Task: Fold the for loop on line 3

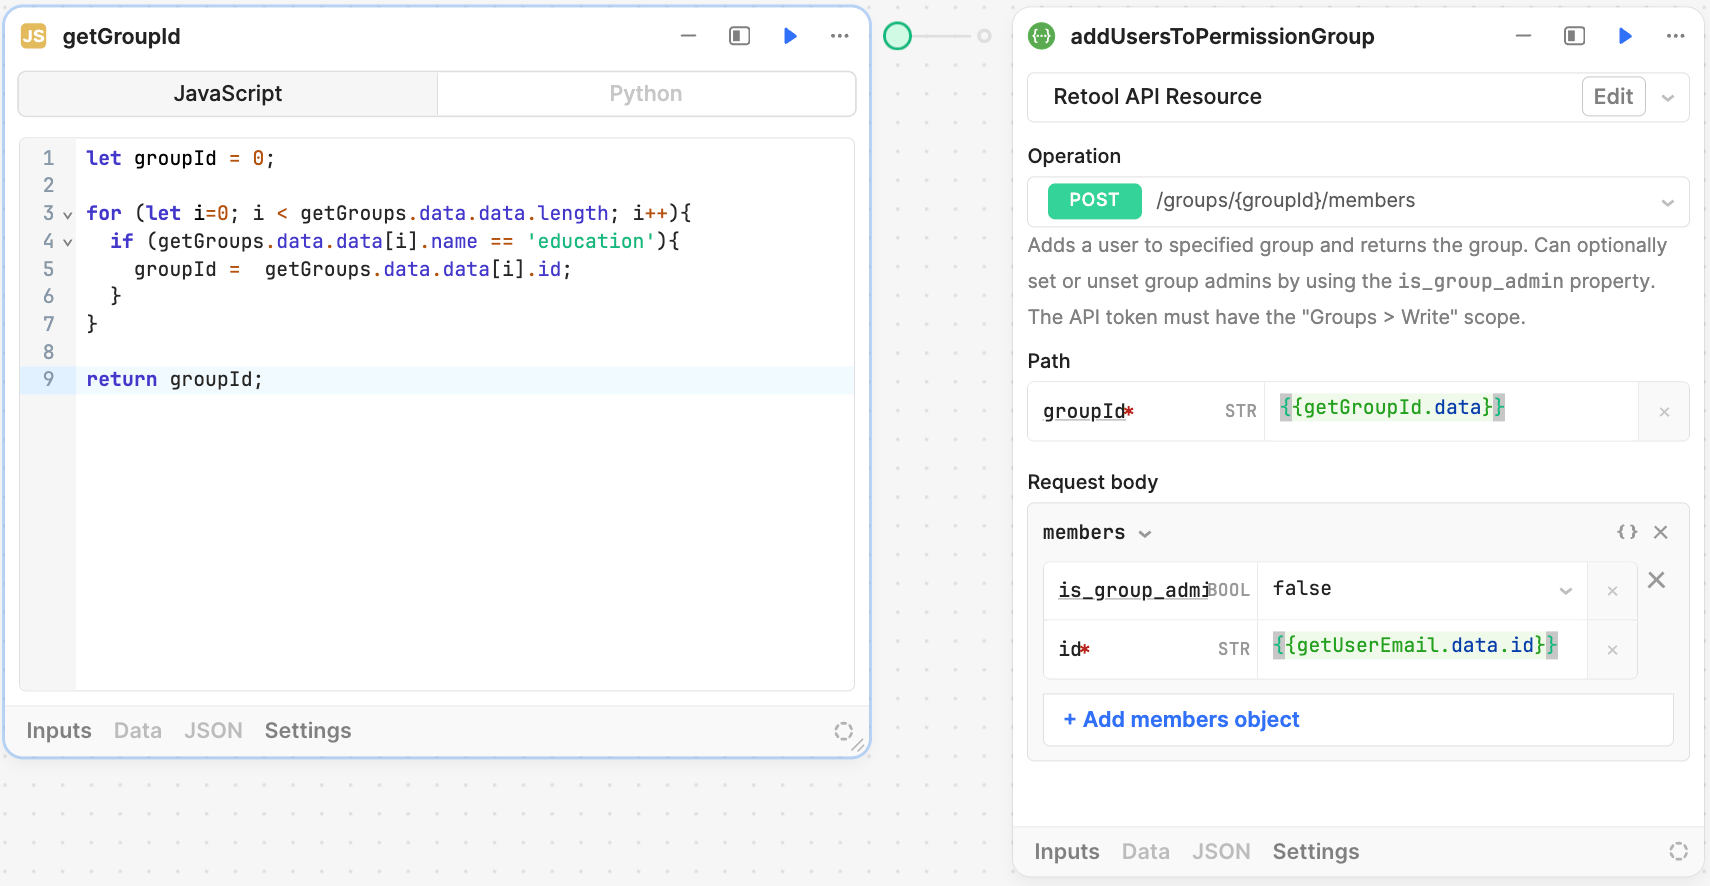Action: (x=68, y=214)
